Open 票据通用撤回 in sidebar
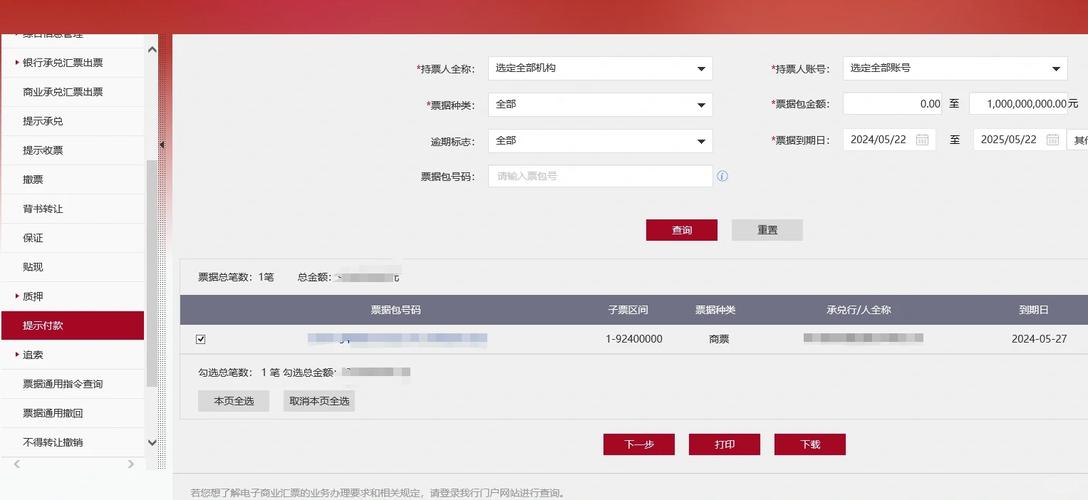This screenshot has height=500, width=1088. [53, 413]
